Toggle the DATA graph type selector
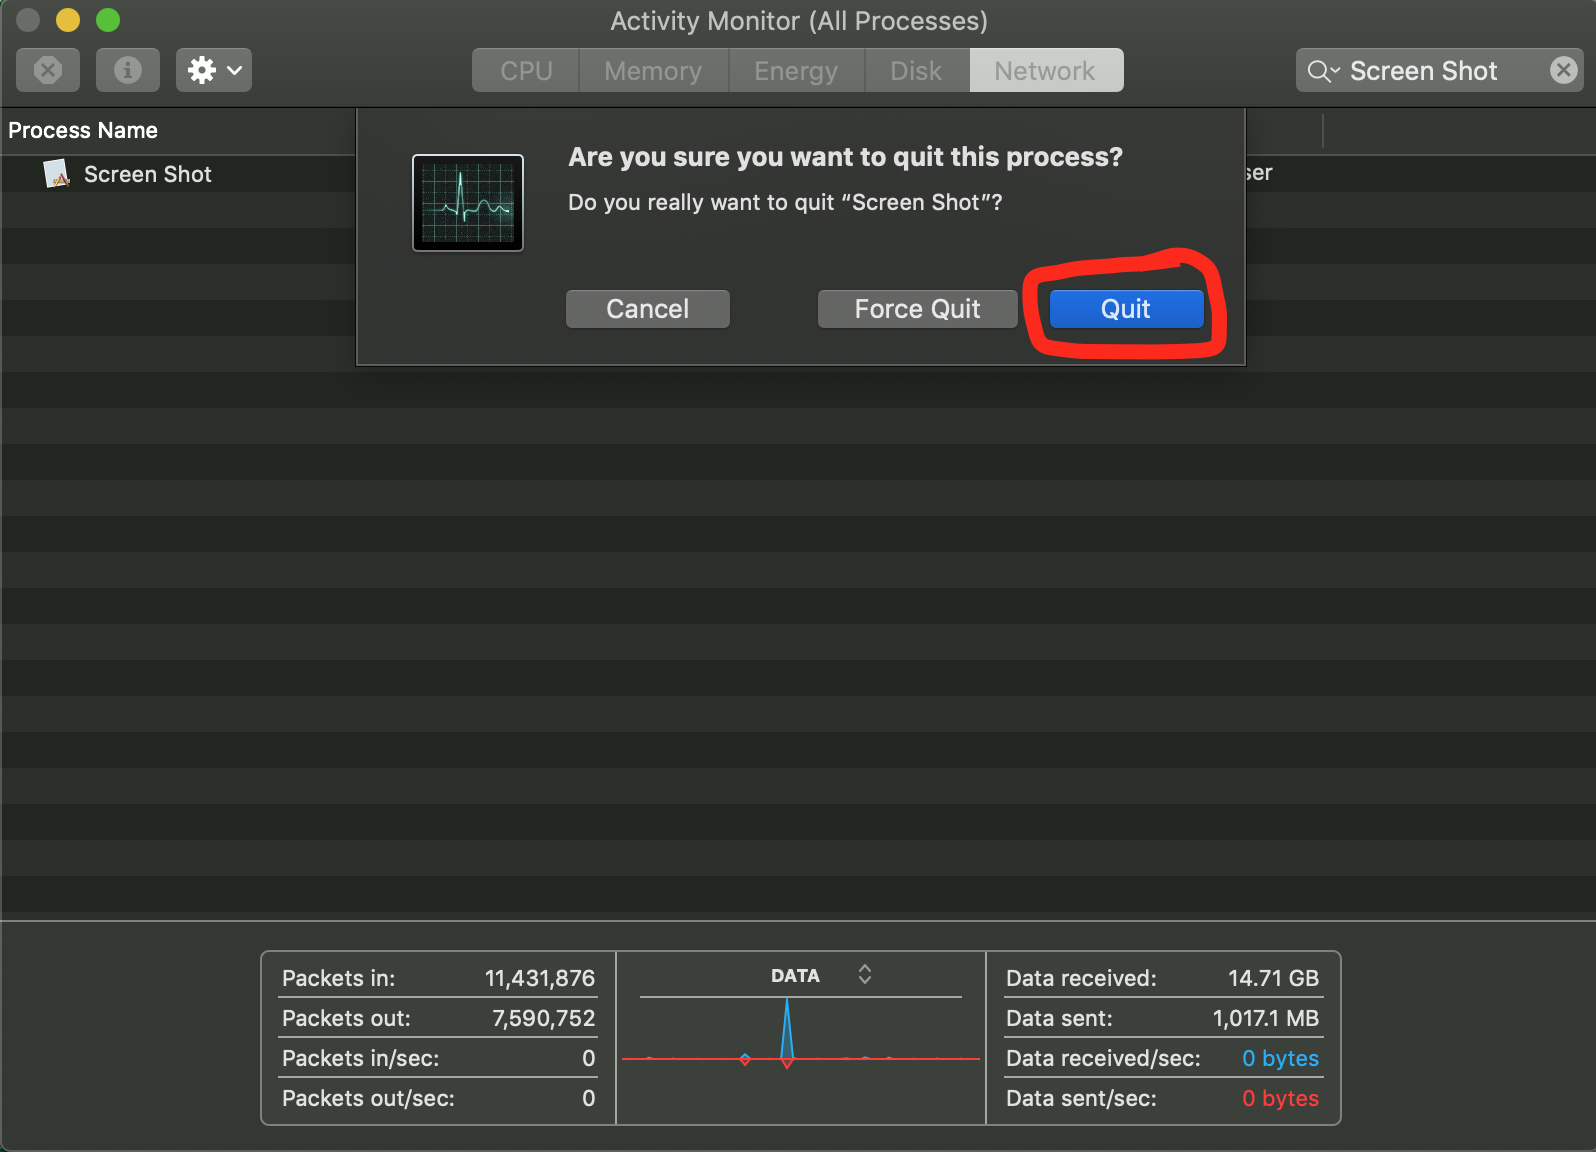1596x1152 pixels. click(865, 974)
